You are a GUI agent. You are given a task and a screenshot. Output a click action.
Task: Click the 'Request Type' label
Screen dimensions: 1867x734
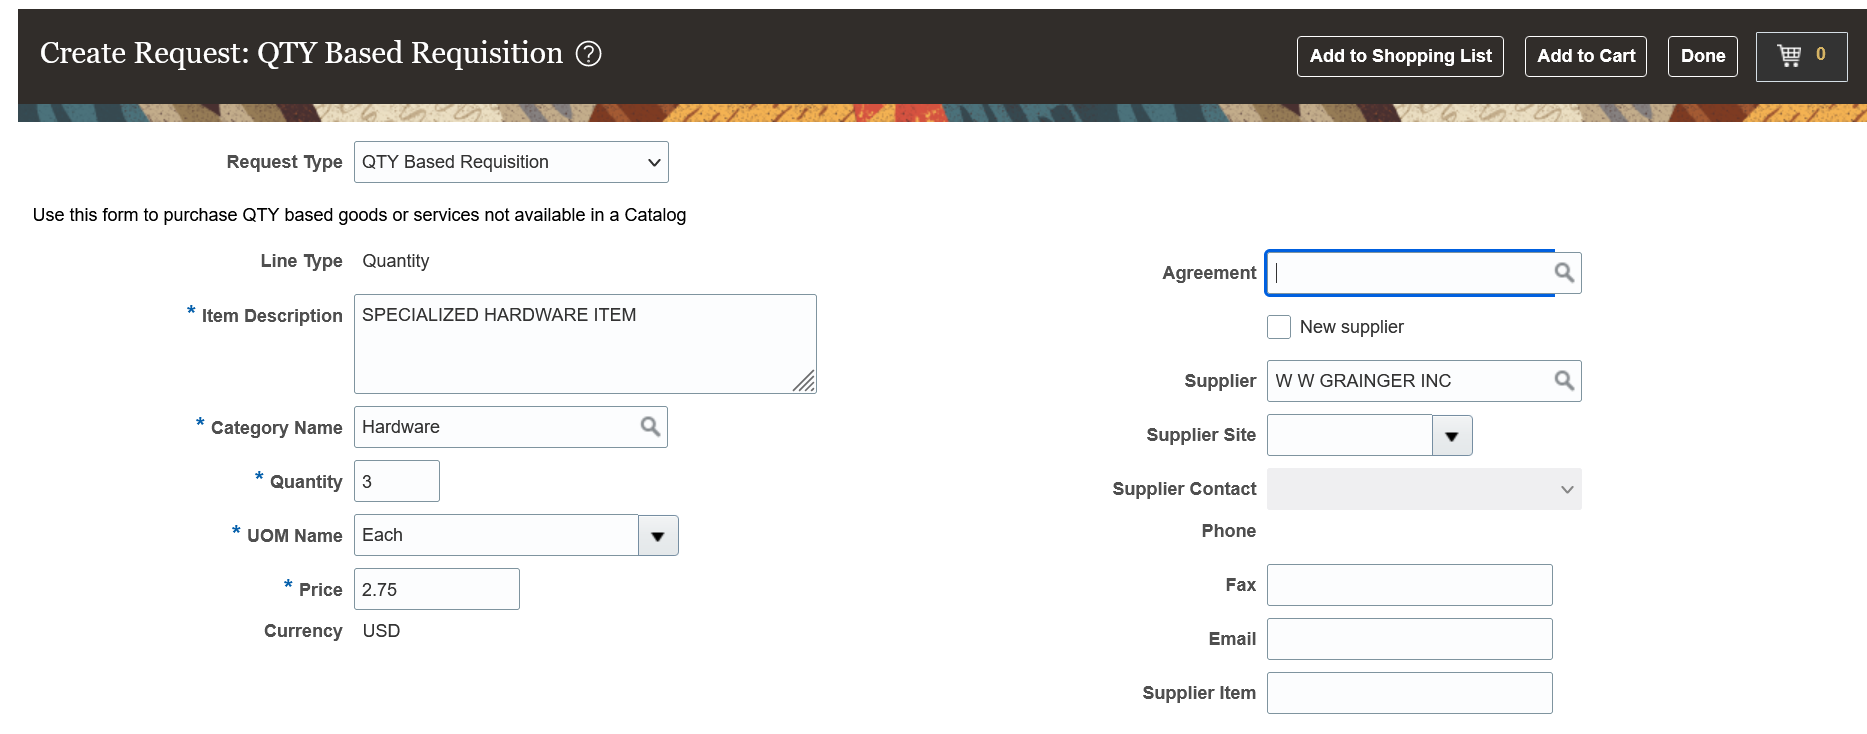(x=285, y=162)
